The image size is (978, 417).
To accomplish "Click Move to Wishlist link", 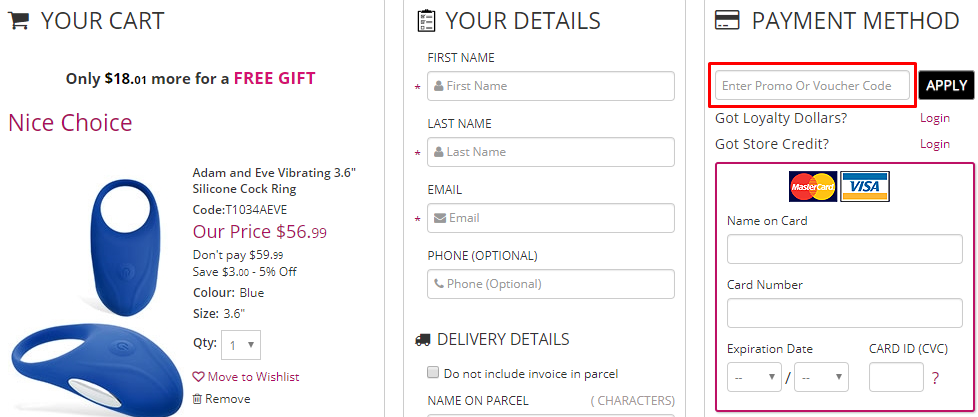I will click(246, 377).
